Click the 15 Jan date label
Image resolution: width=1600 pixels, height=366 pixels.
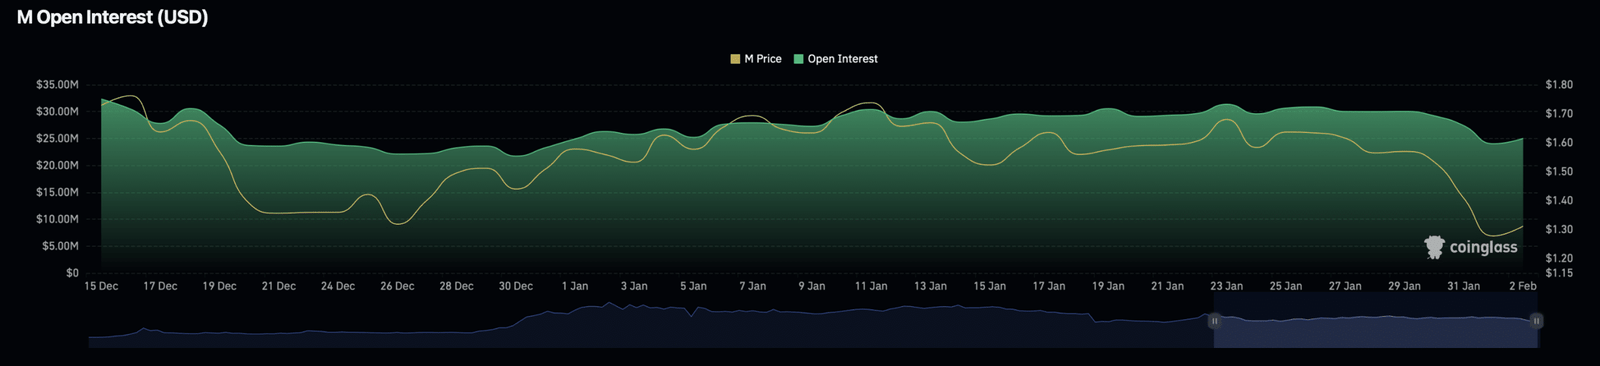990,286
